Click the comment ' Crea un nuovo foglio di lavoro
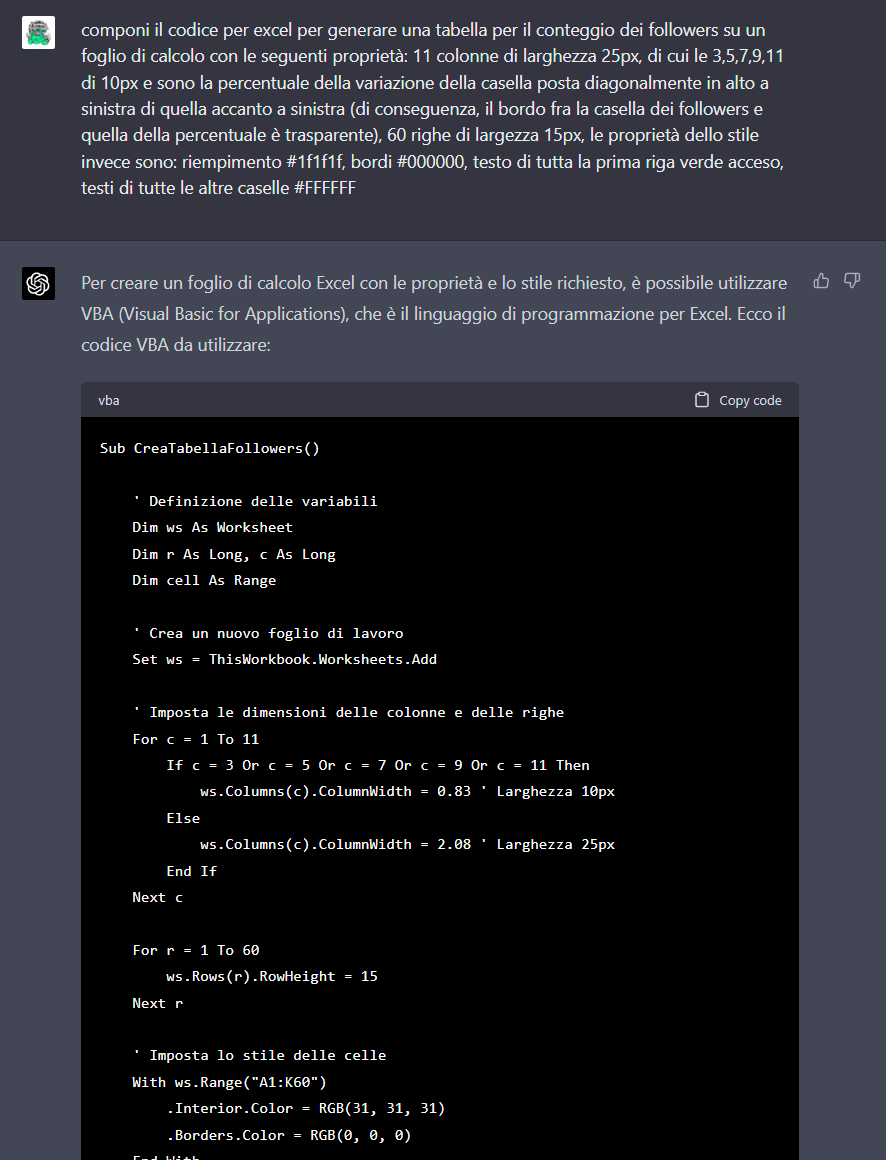This screenshot has height=1160, width=886. 268,633
